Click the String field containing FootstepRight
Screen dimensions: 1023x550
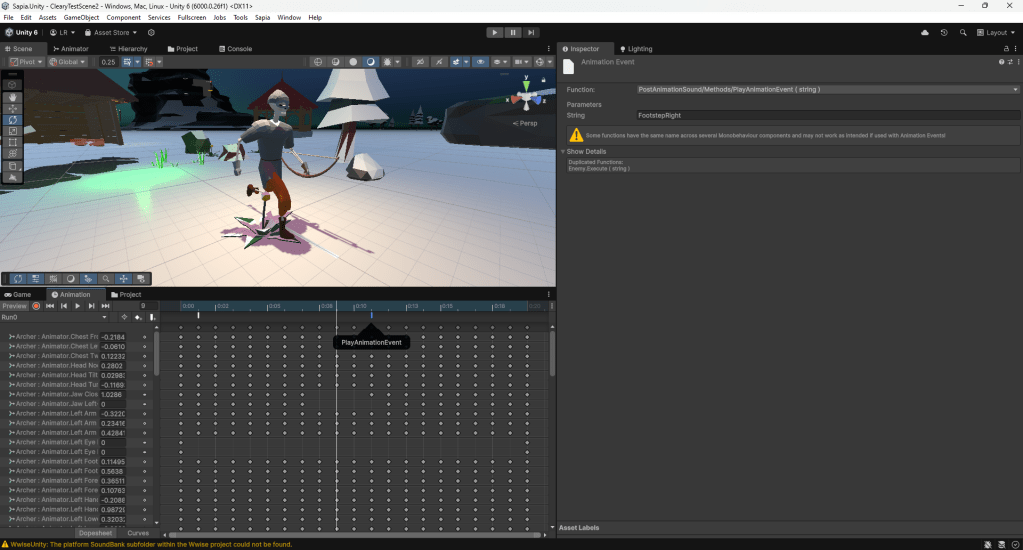[x=826, y=115]
